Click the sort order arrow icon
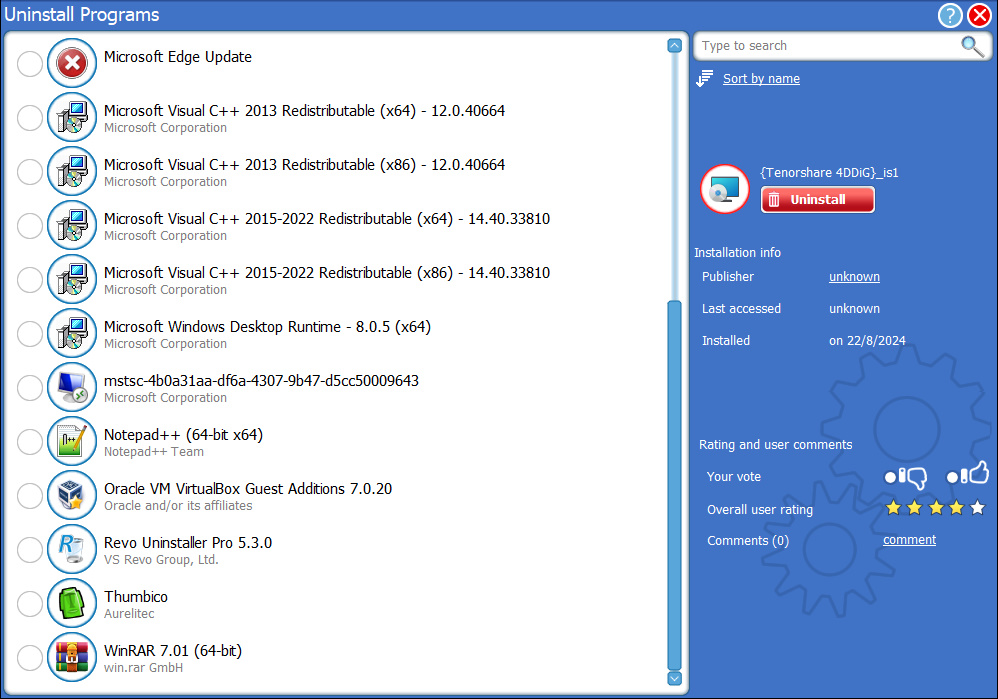 point(704,78)
